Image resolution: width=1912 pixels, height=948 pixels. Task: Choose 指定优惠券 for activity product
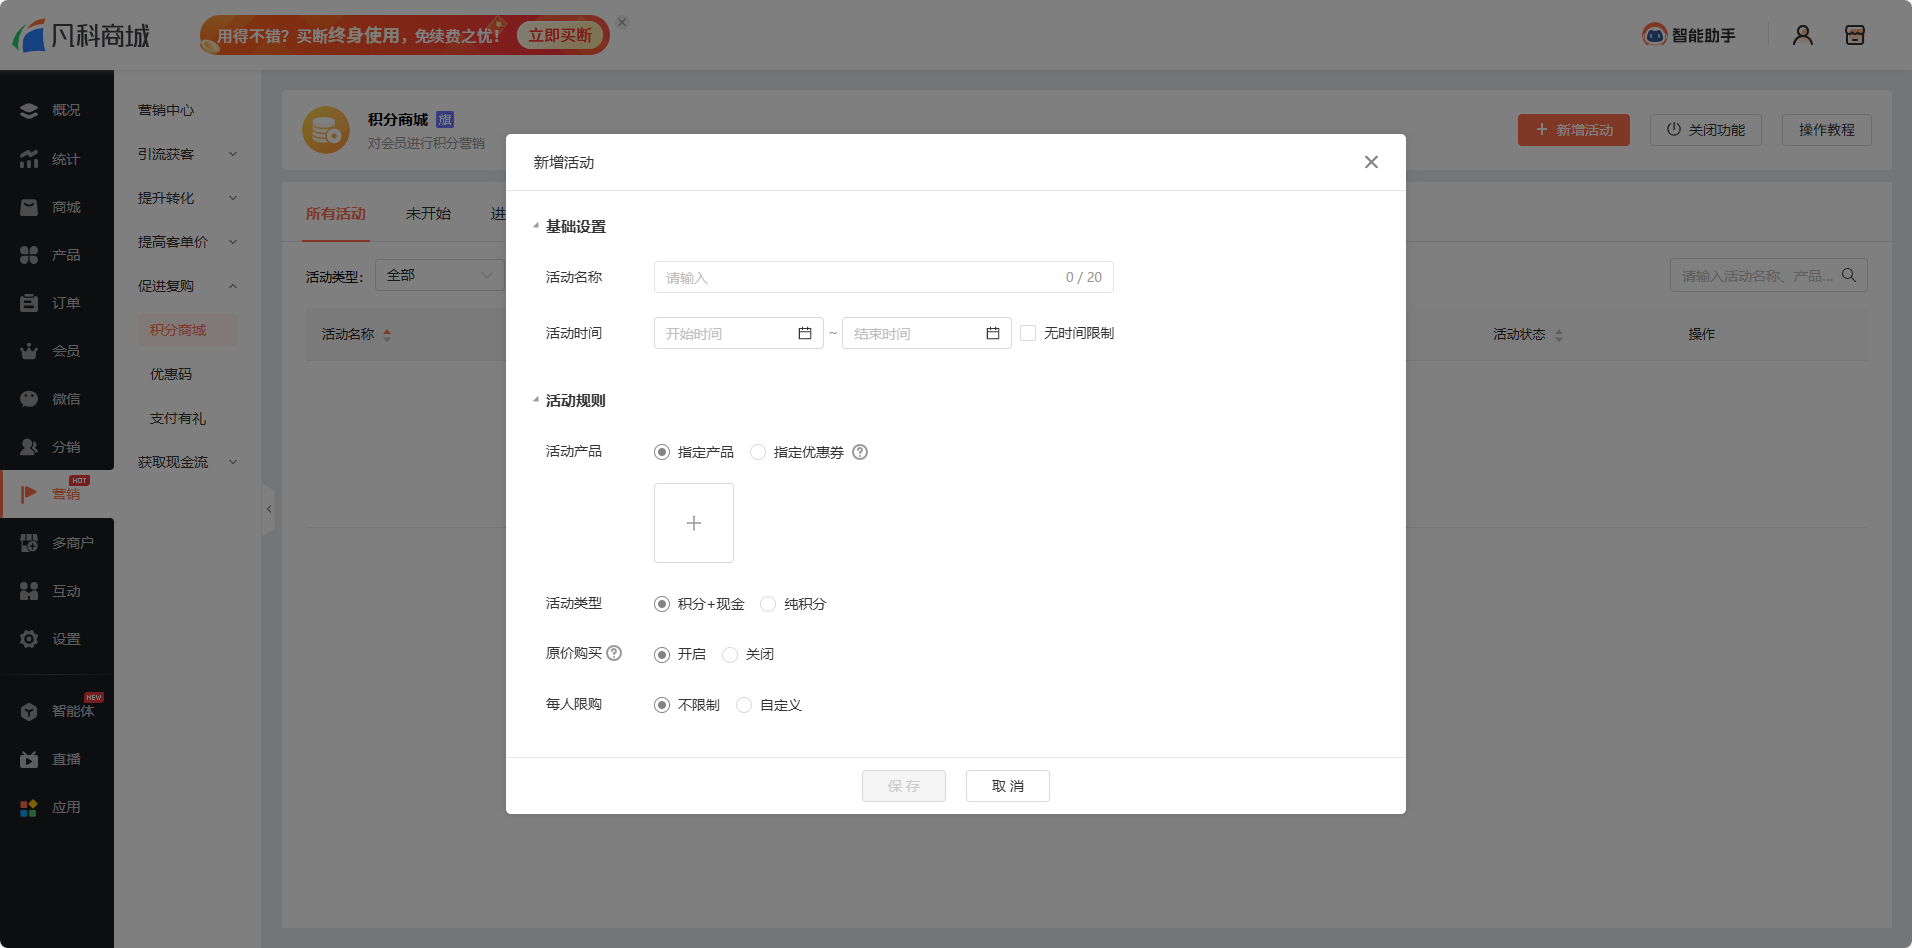pyautogui.click(x=757, y=451)
